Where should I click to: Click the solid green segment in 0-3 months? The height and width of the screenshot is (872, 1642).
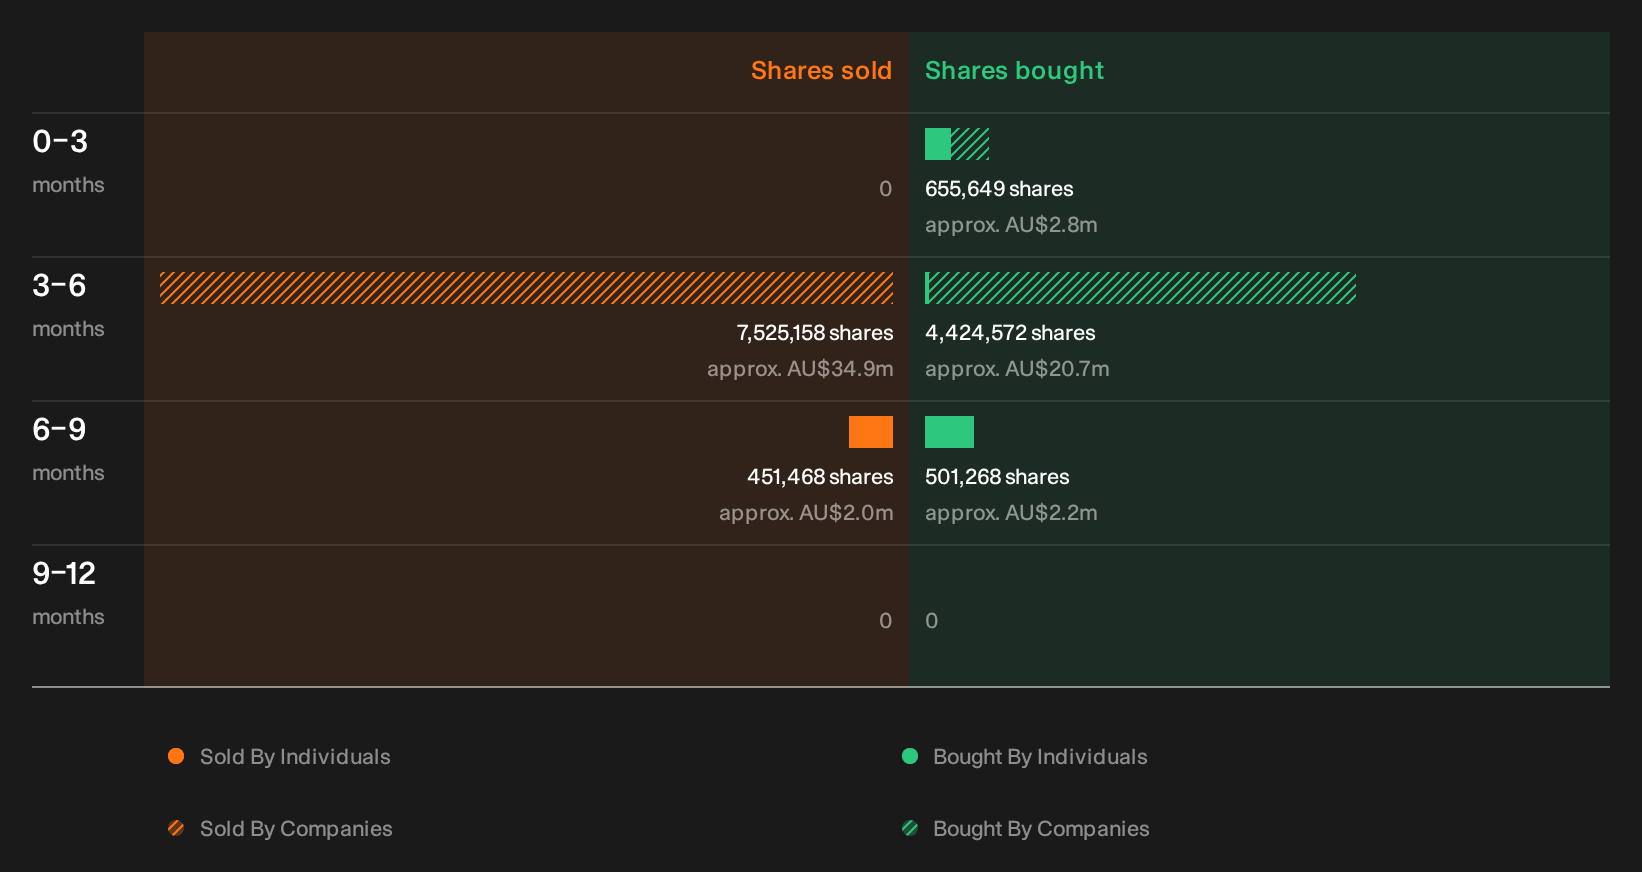938,144
